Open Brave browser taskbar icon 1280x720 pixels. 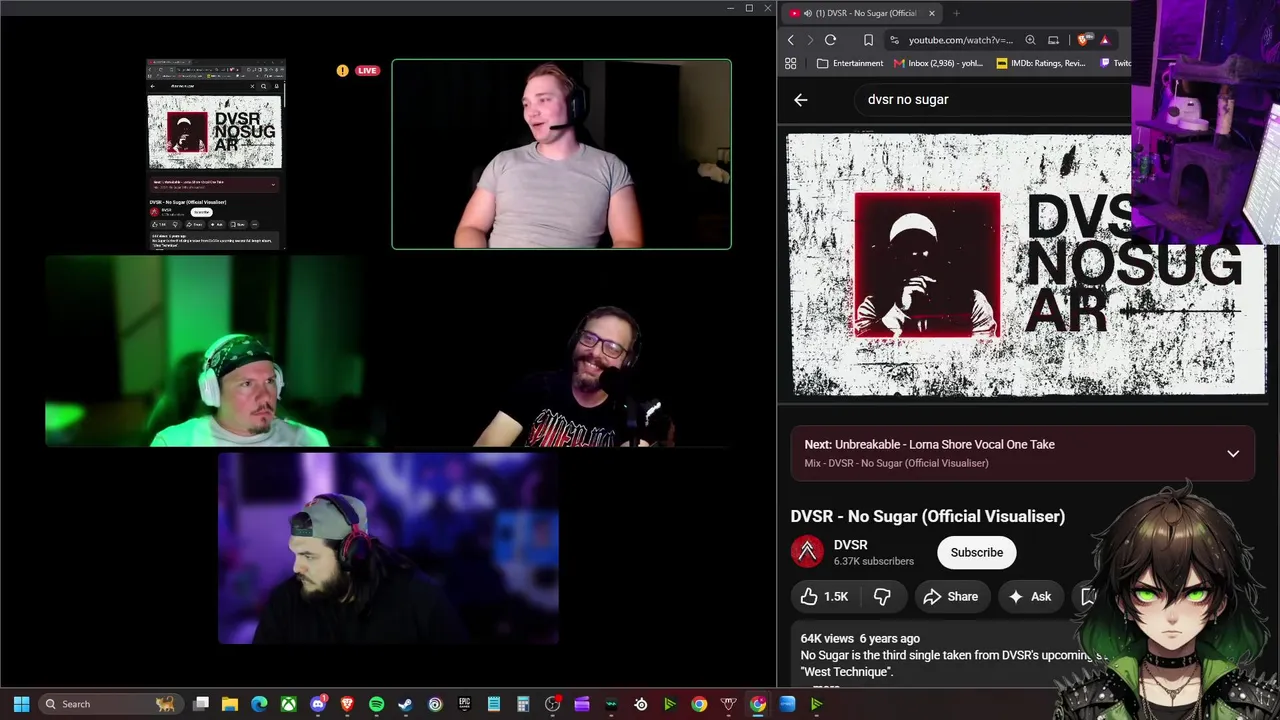(x=347, y=704)
